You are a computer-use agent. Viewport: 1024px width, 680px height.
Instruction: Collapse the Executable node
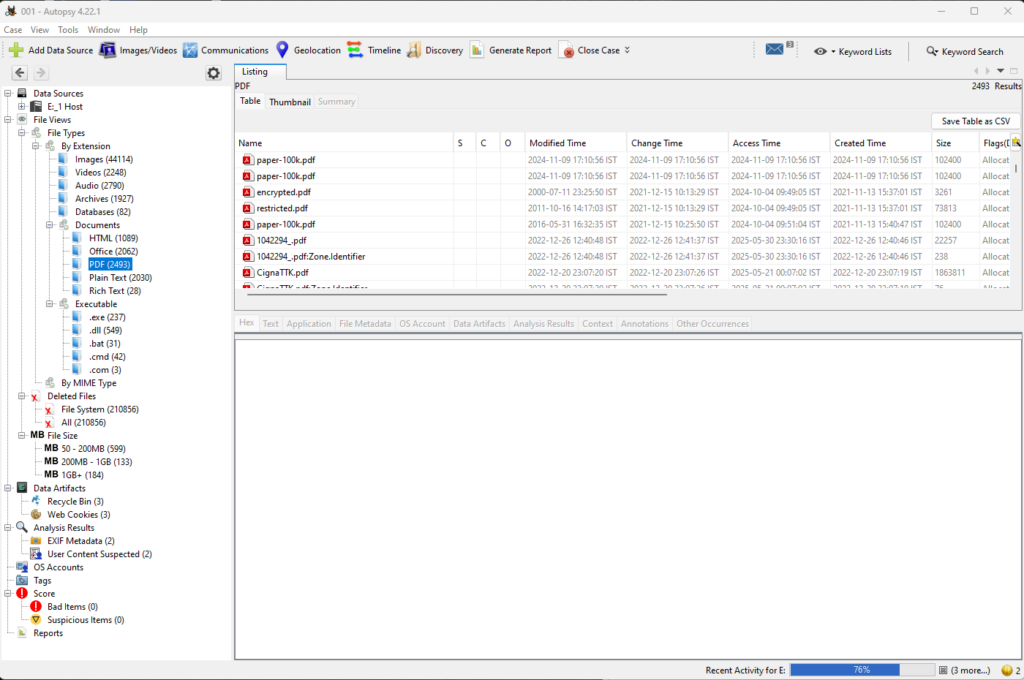click(50, 304)
